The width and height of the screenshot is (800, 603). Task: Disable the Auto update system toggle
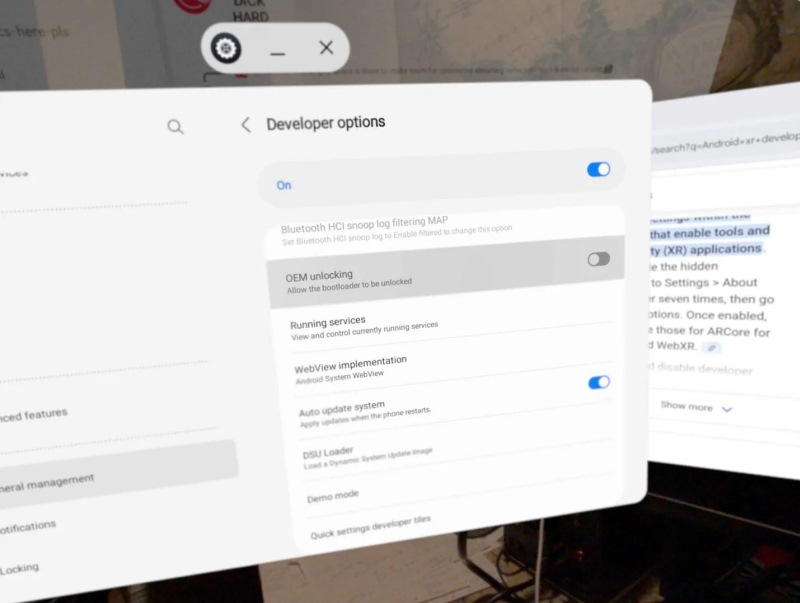click(599, 382)
